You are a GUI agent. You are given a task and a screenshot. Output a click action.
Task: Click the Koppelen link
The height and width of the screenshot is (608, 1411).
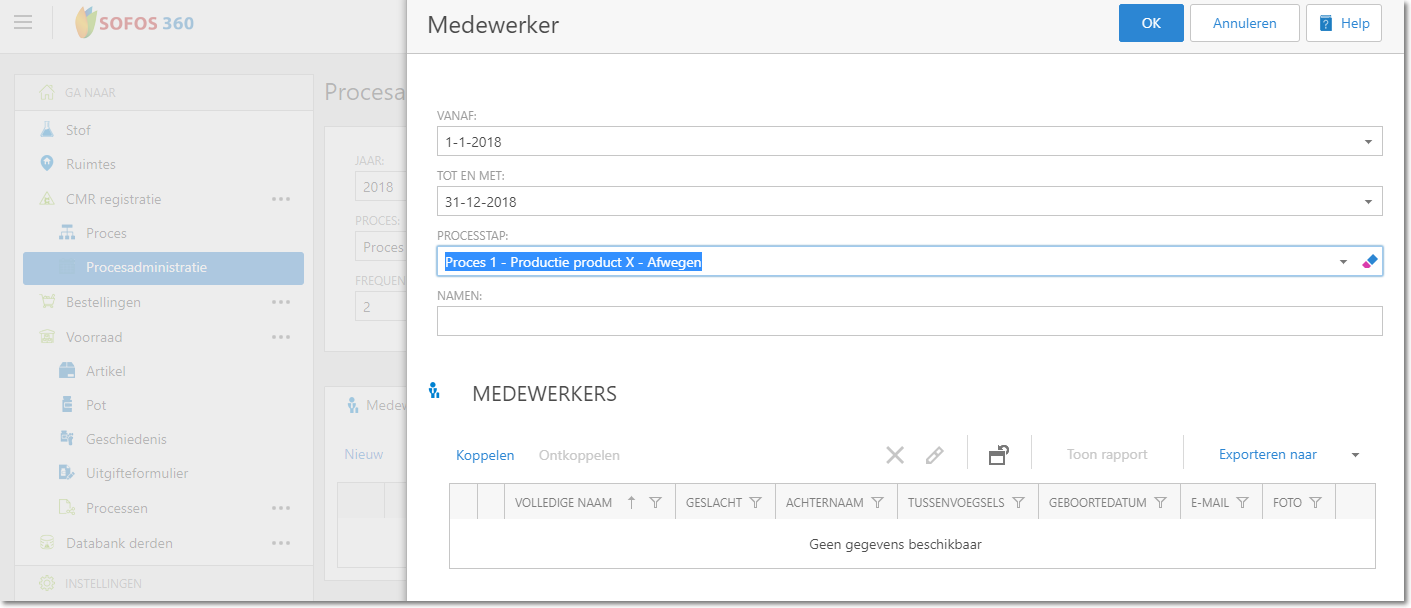coord(485,455)
